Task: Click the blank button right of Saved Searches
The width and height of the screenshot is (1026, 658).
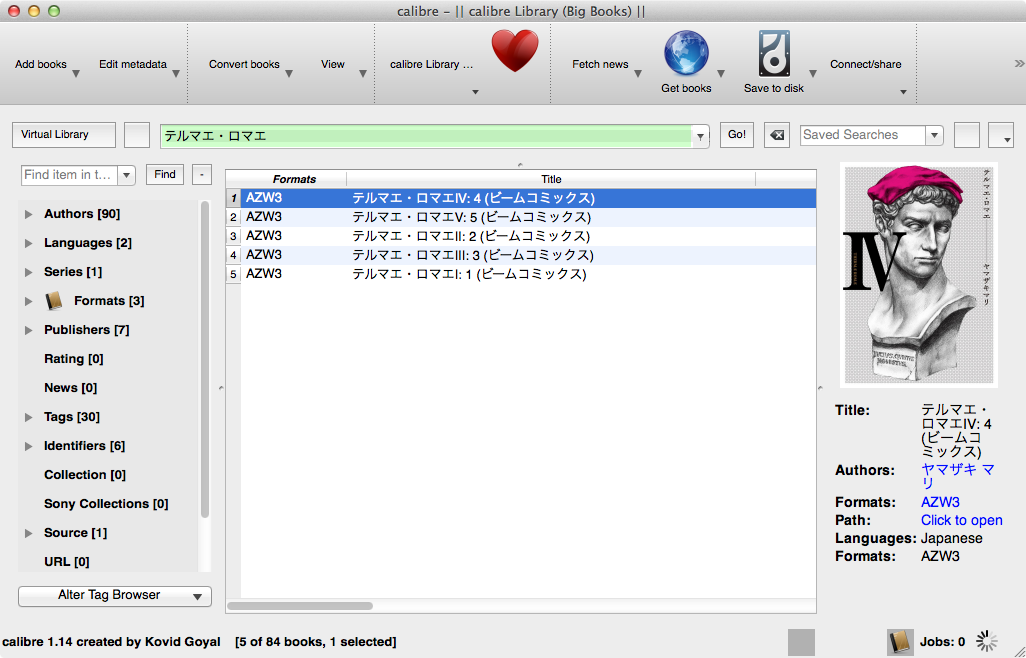Action: pyautogui.click(x=966, y=135)
